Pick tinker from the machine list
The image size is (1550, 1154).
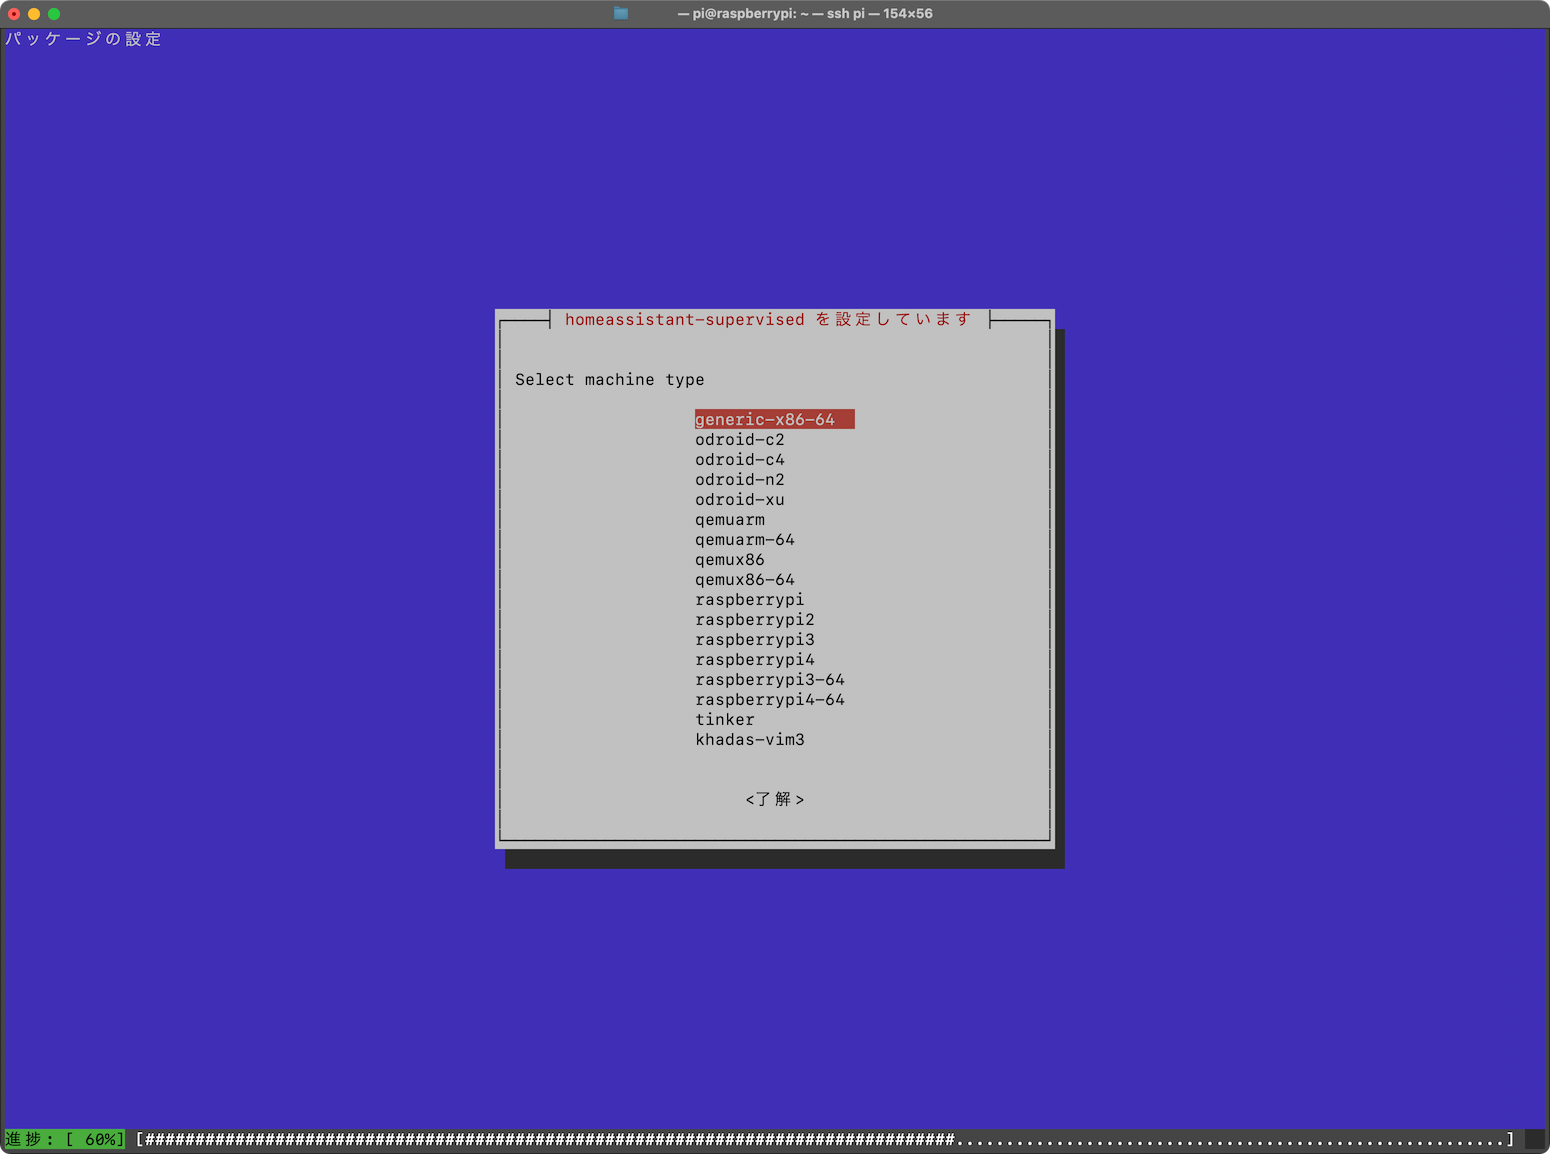tap(725, 719)
